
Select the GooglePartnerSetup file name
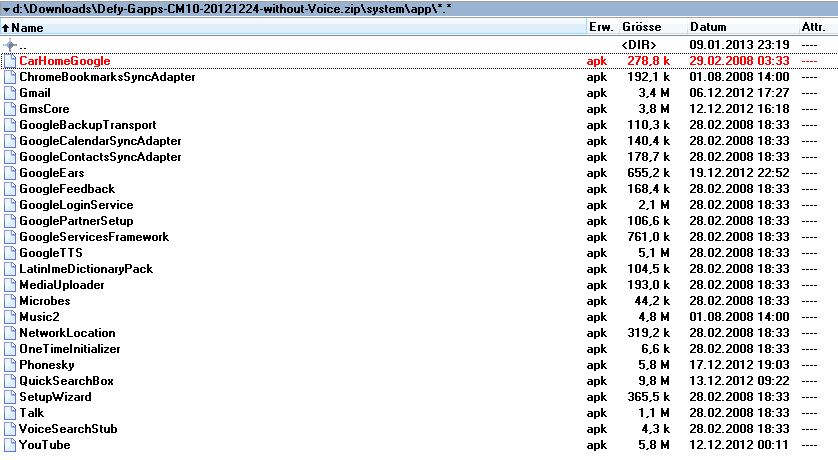(76, 221)
